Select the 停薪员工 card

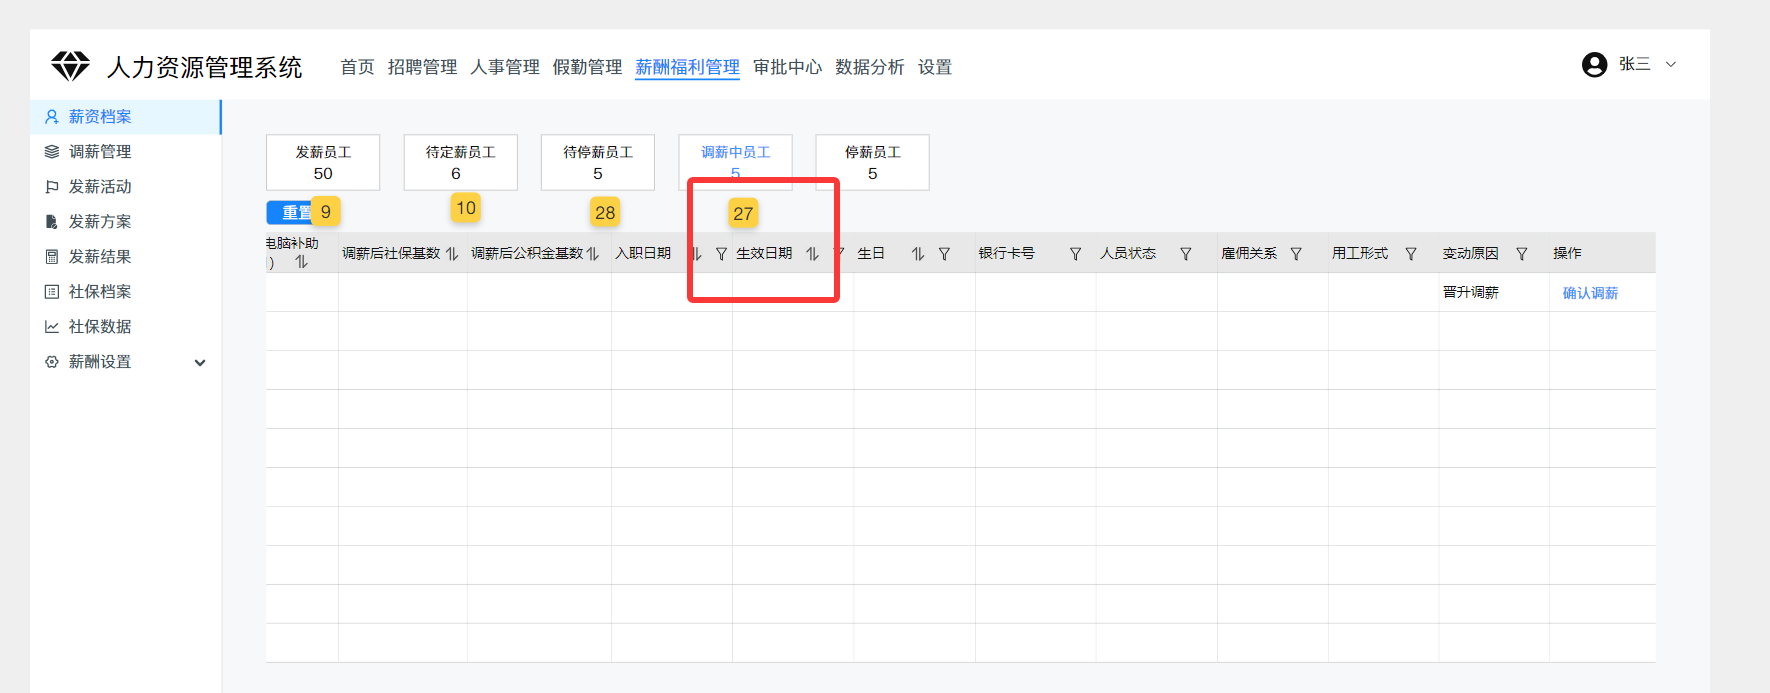[x=873, y=162]
